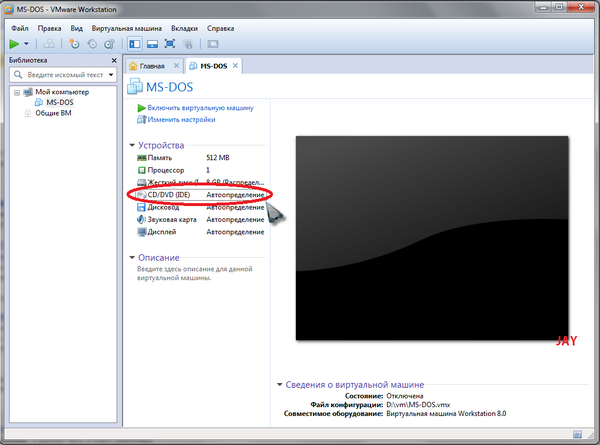Close the Главная tab
Screen dimensions: 600x445
pos(176,66)
